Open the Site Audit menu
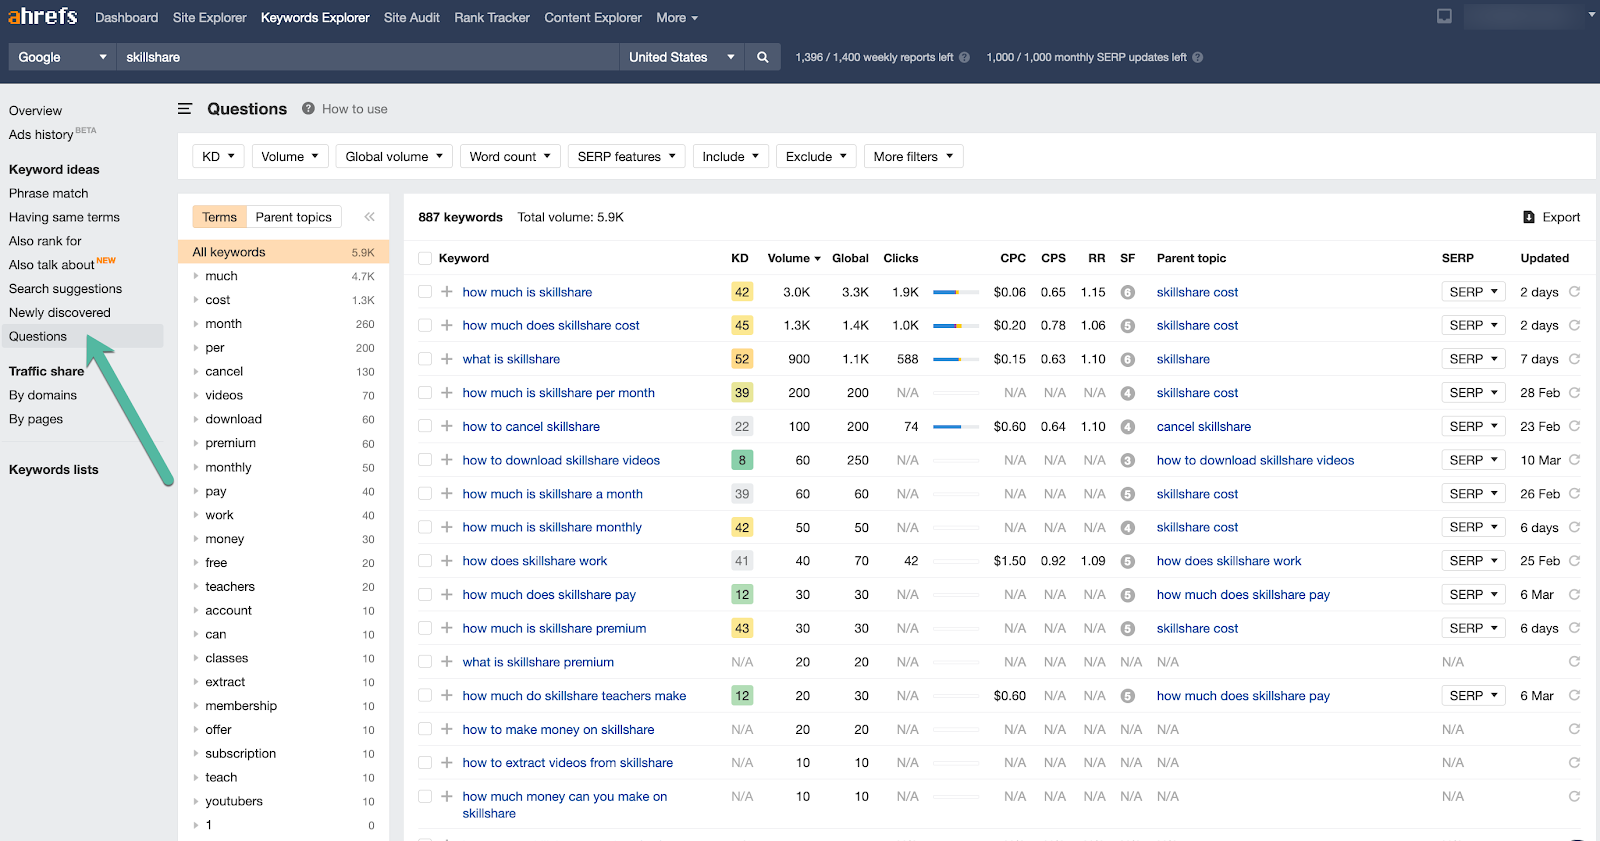This screenshot has width=1600, height=841. pyautogui.click(x=411, y=17)
